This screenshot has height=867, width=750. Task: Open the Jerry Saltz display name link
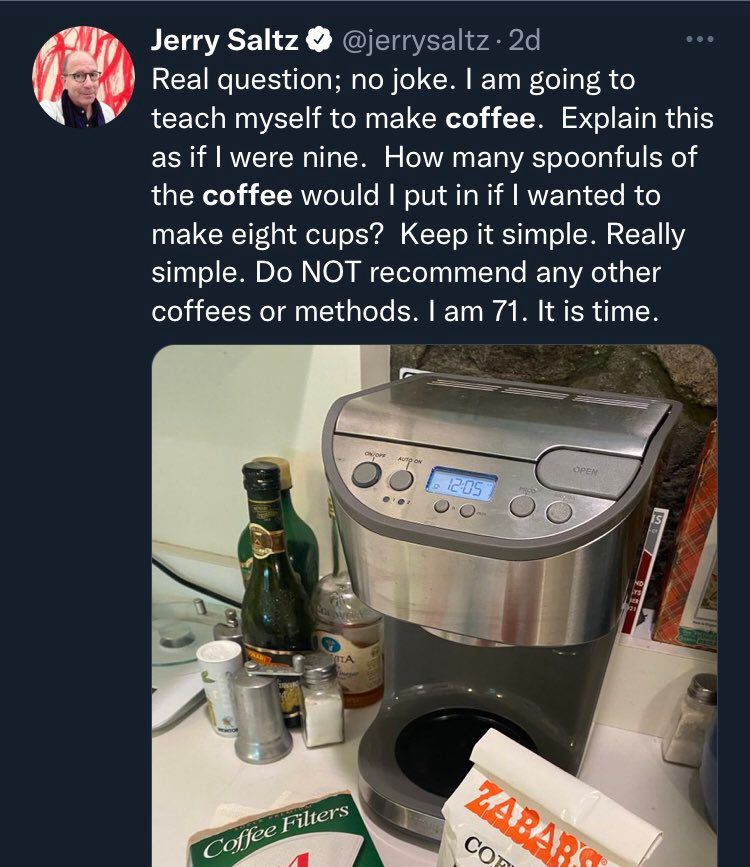[x=225, y=40]
